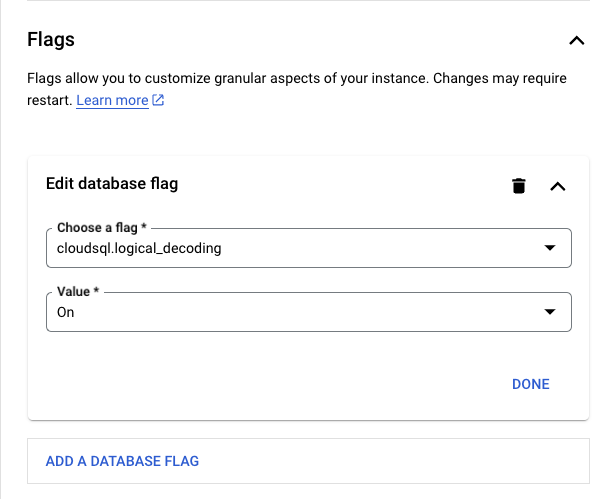This screenshot has width=602, height=499.
Task: Open the Choose a flag dropdown arrow
Action: (550, 248)
